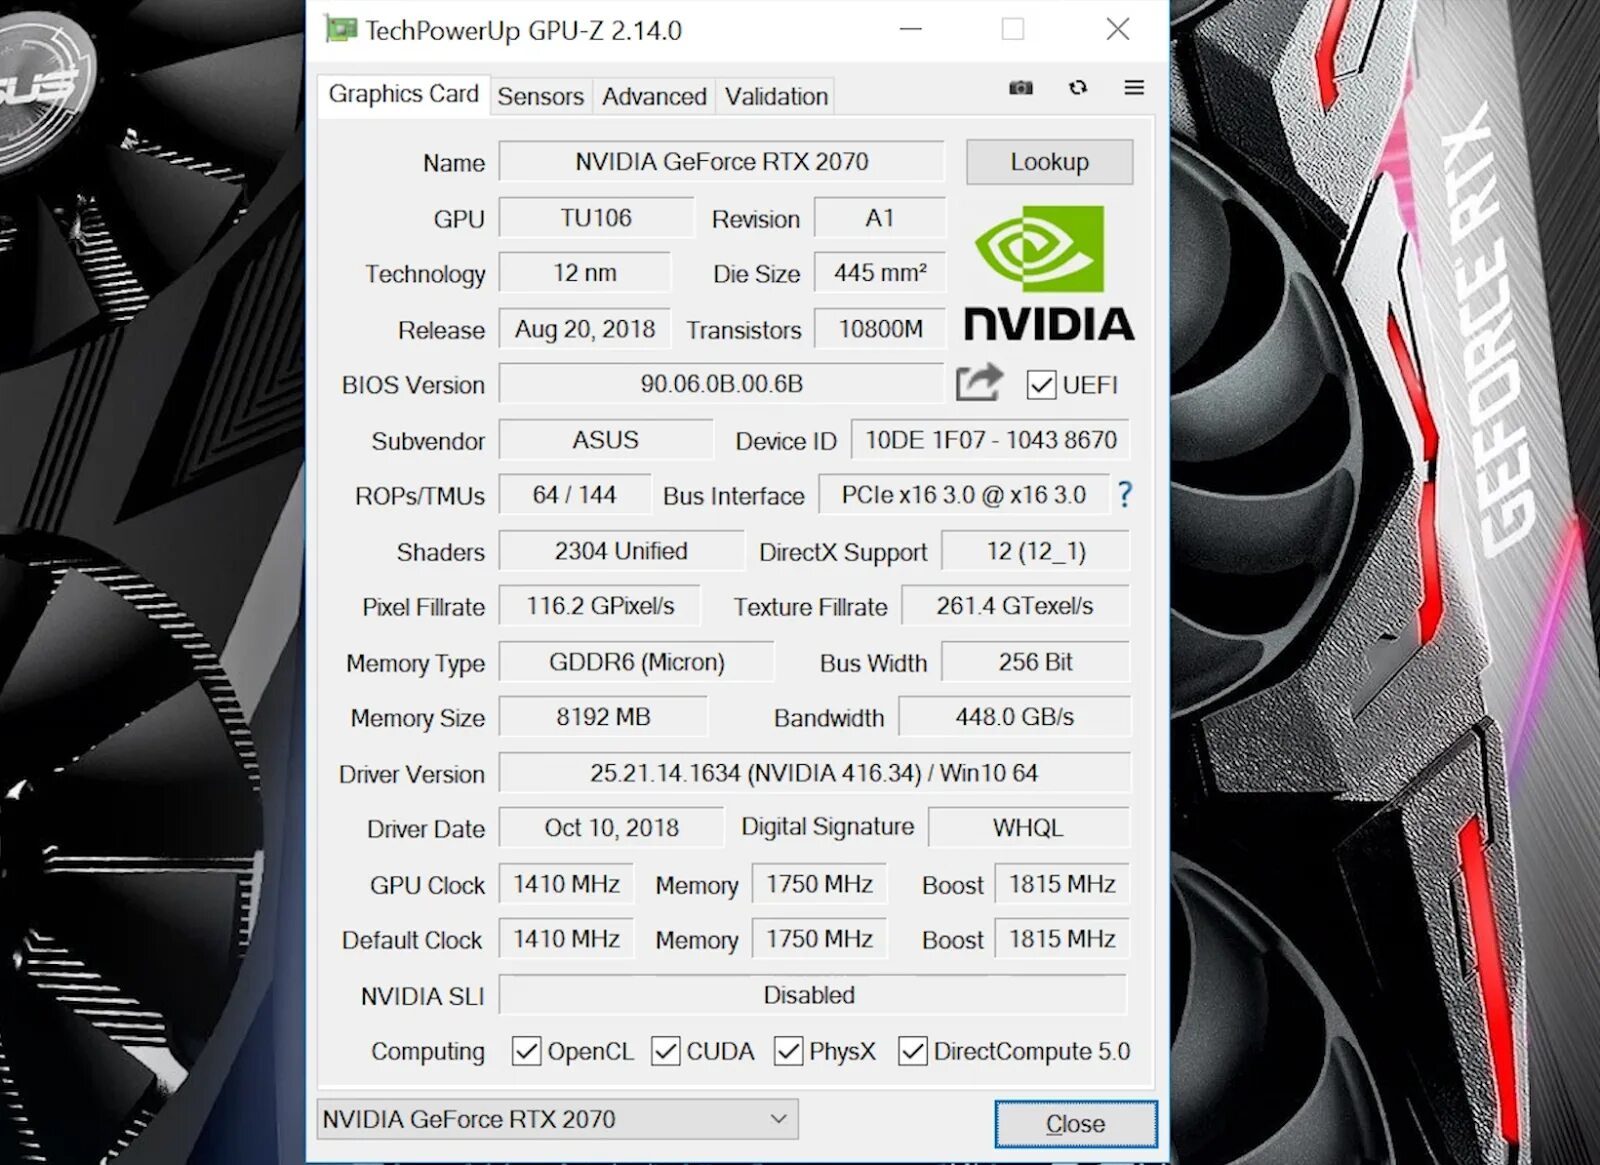Click the Lookup button
The image size is (1600, 1165).
[x=1049, y=162]
